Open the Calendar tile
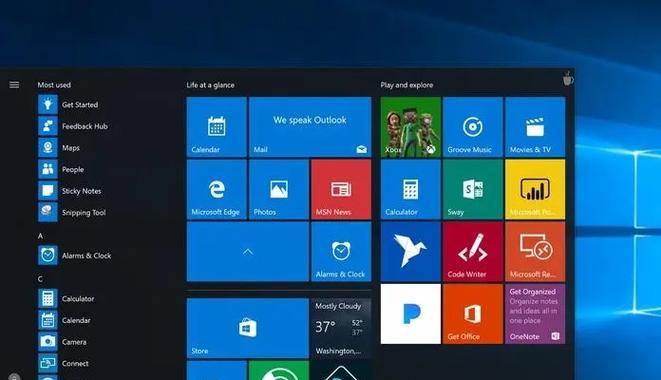 [217, 127]
